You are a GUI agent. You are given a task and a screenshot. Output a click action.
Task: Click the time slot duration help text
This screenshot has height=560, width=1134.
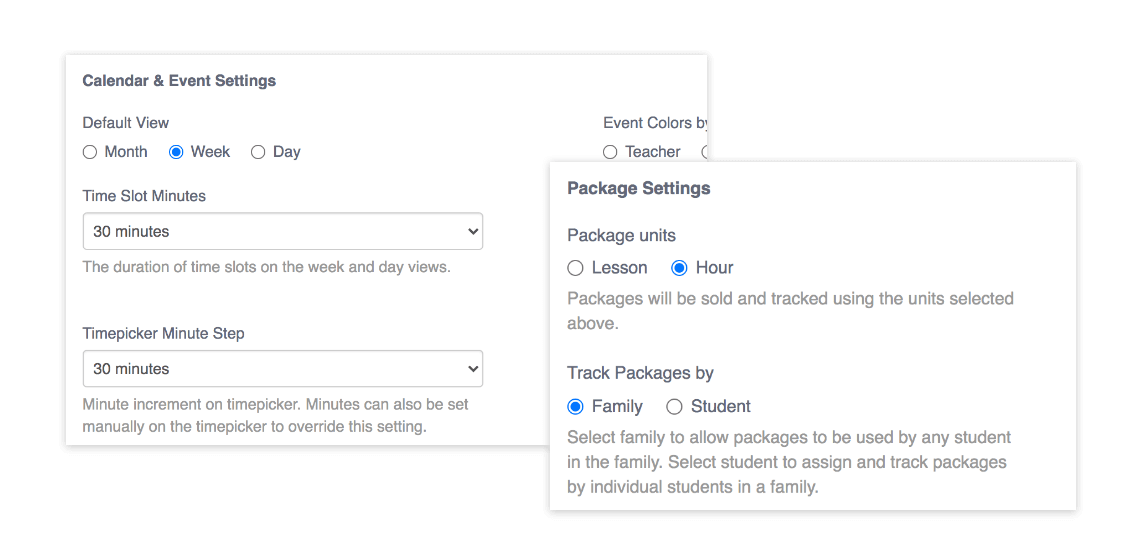[x=266, y=267]
